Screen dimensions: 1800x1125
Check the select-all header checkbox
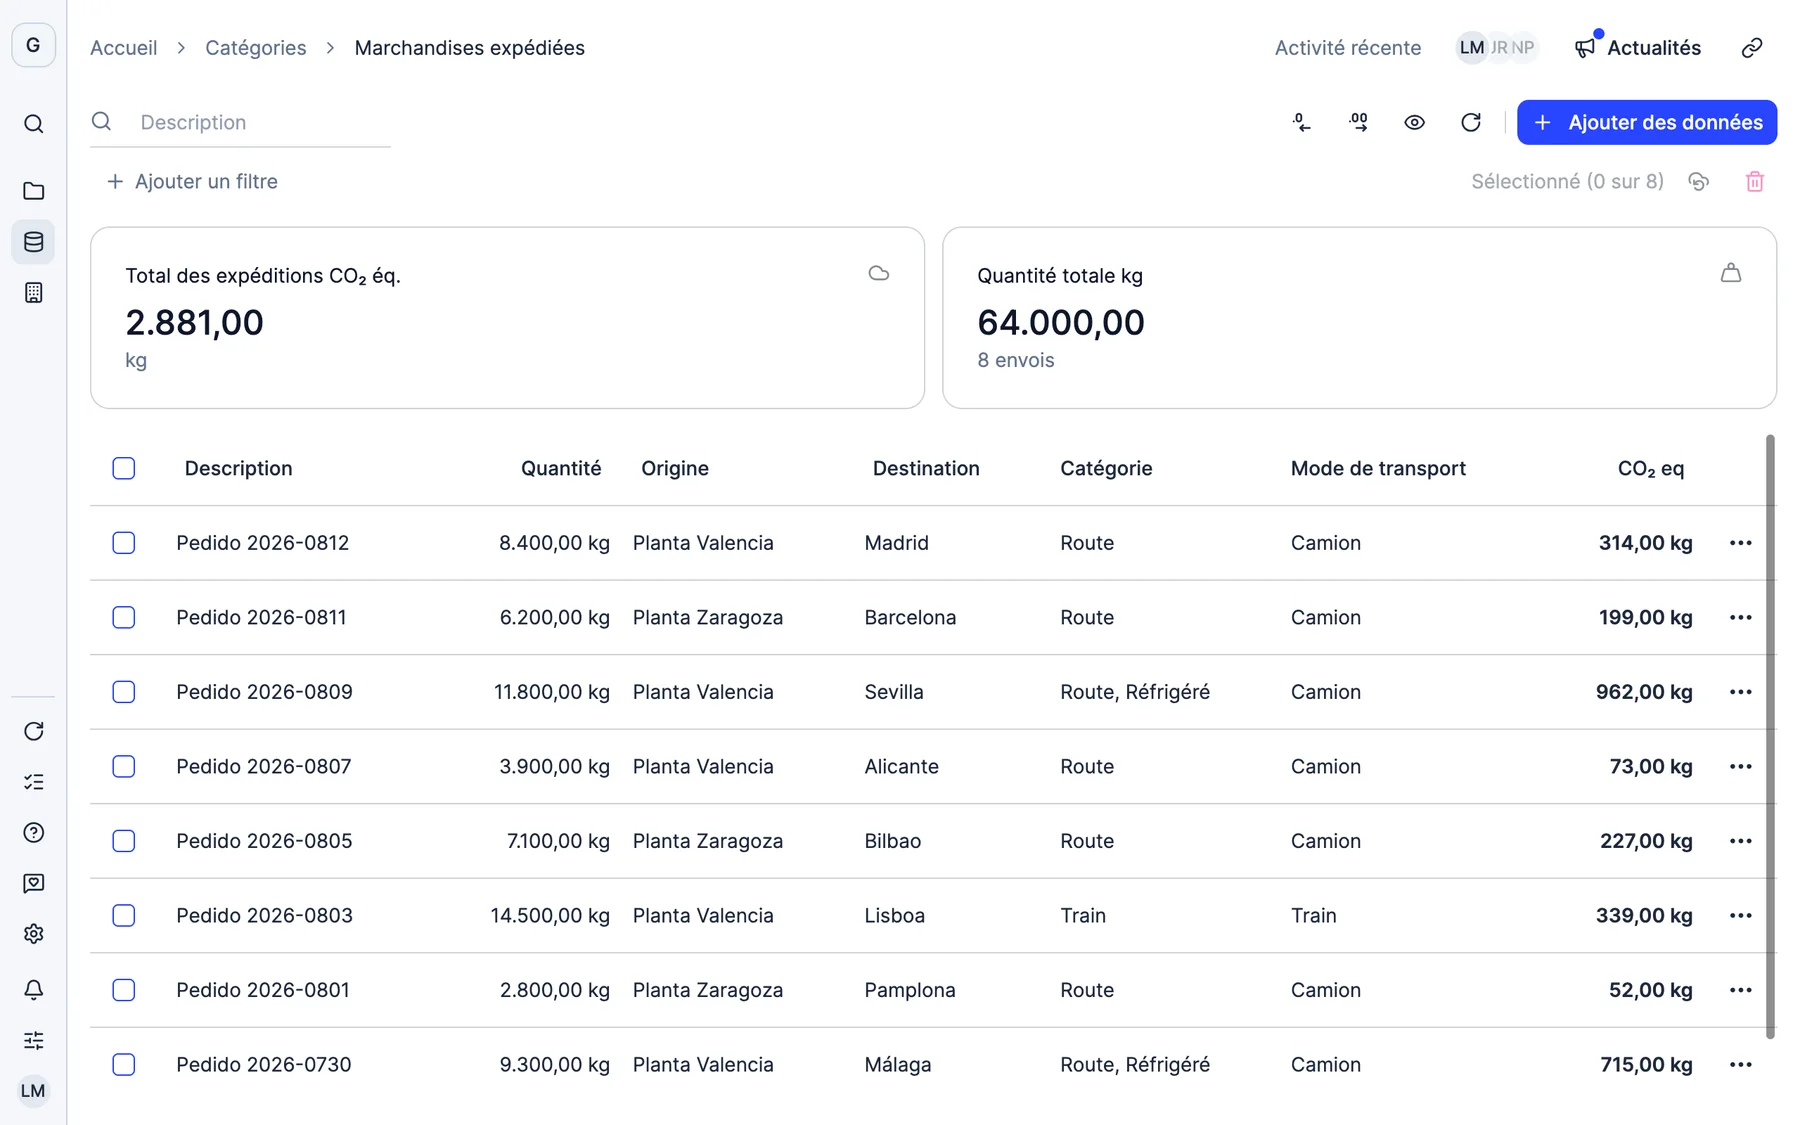(124, 468)
